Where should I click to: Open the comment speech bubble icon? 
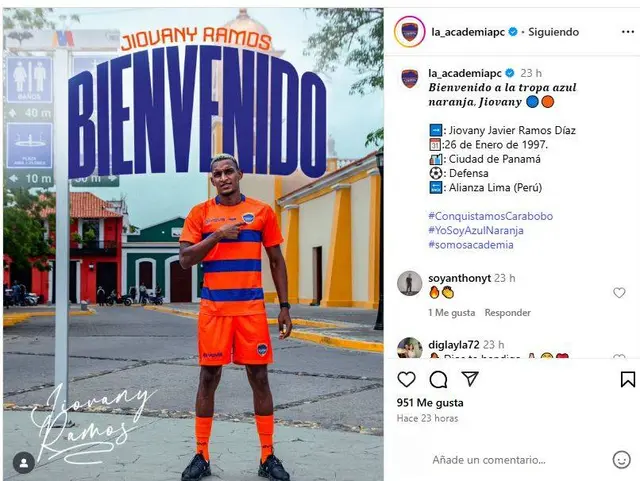tap(438, 379)
